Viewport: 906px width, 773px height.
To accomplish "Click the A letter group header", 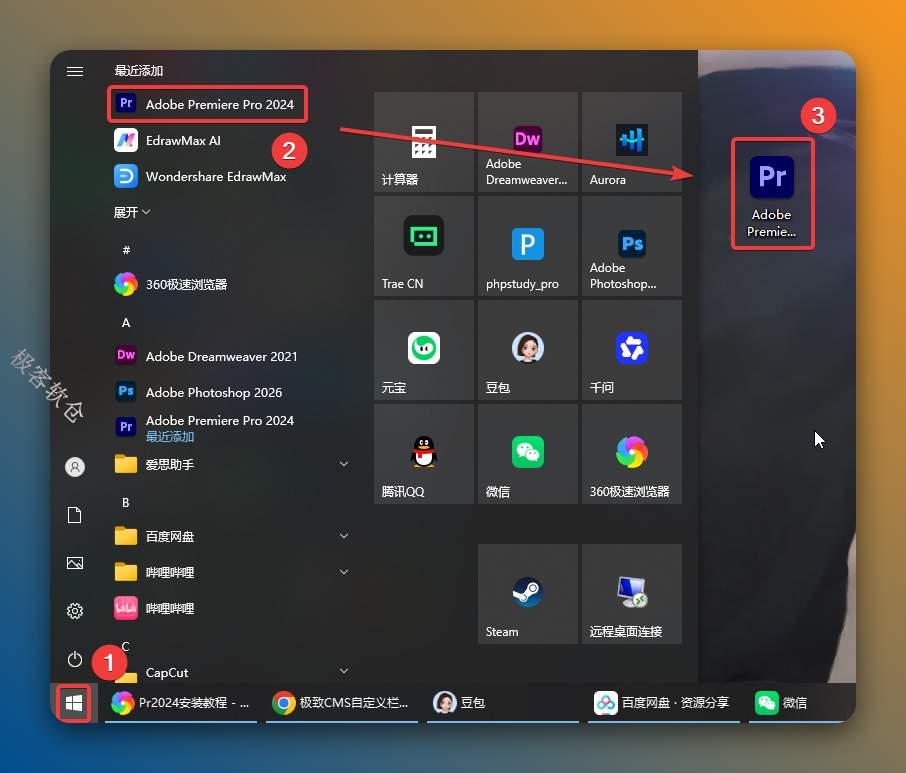I will click(126, 322).
